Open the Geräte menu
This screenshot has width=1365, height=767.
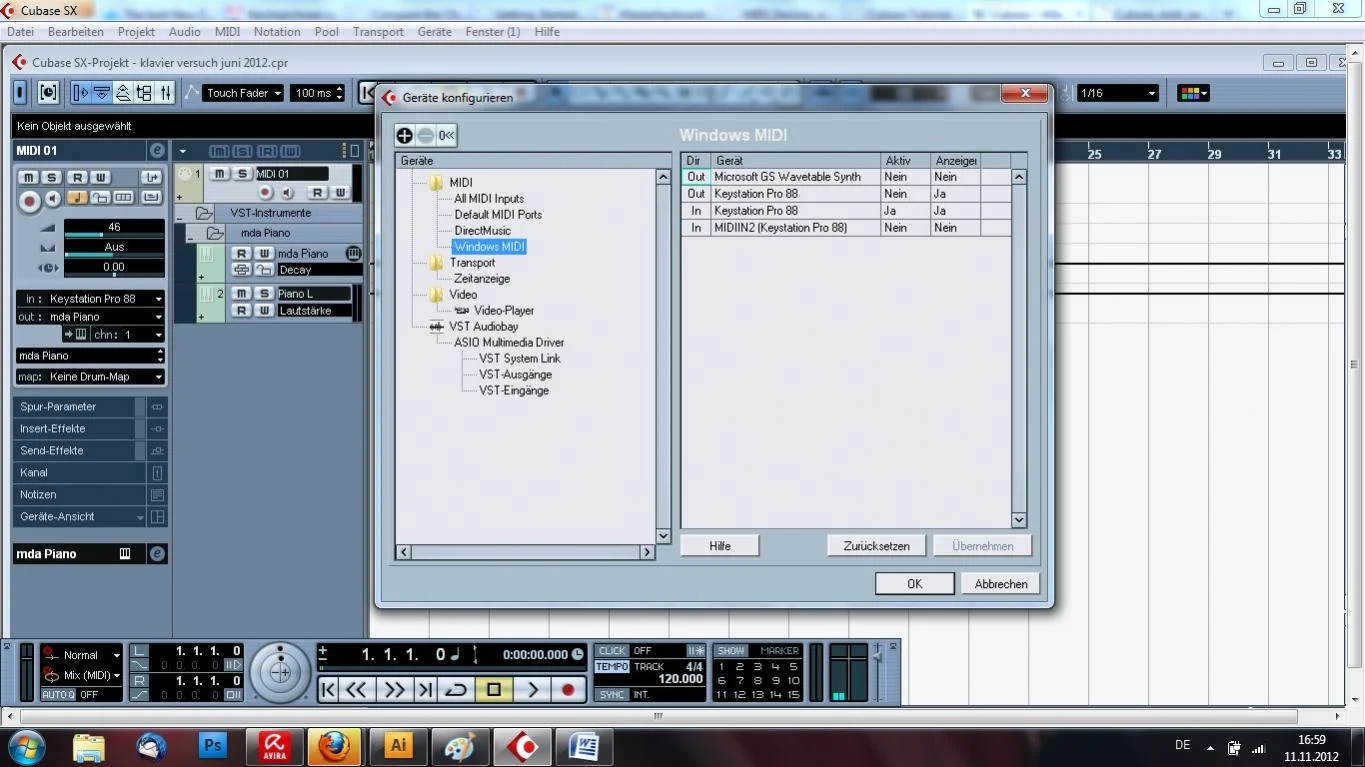434,32
